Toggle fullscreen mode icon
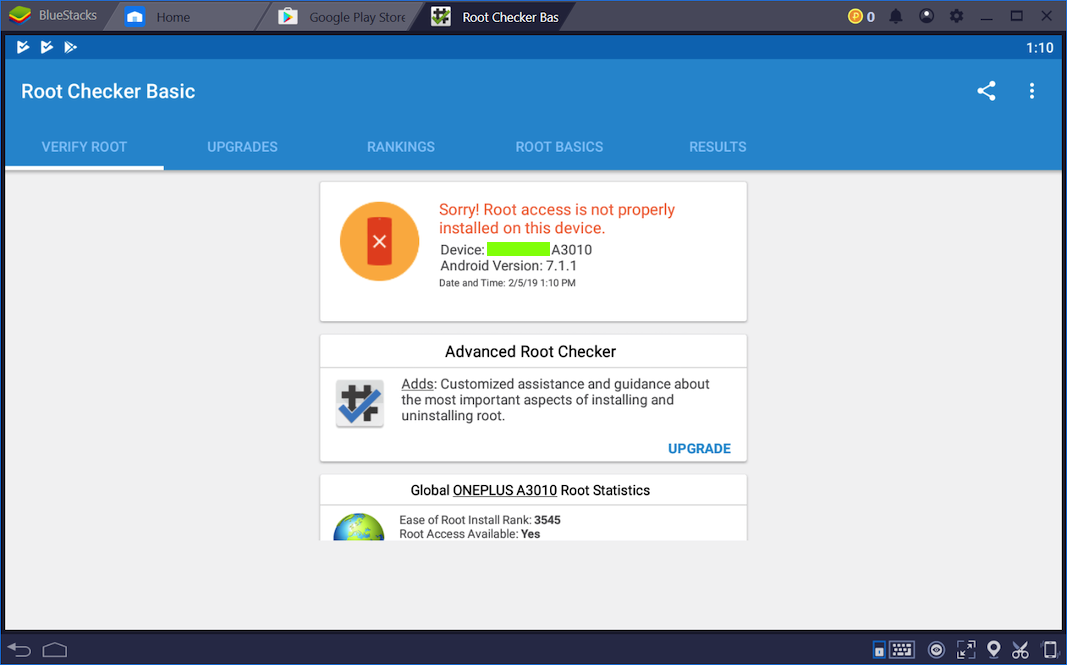1067x665 pixels. tap(966, 650)
